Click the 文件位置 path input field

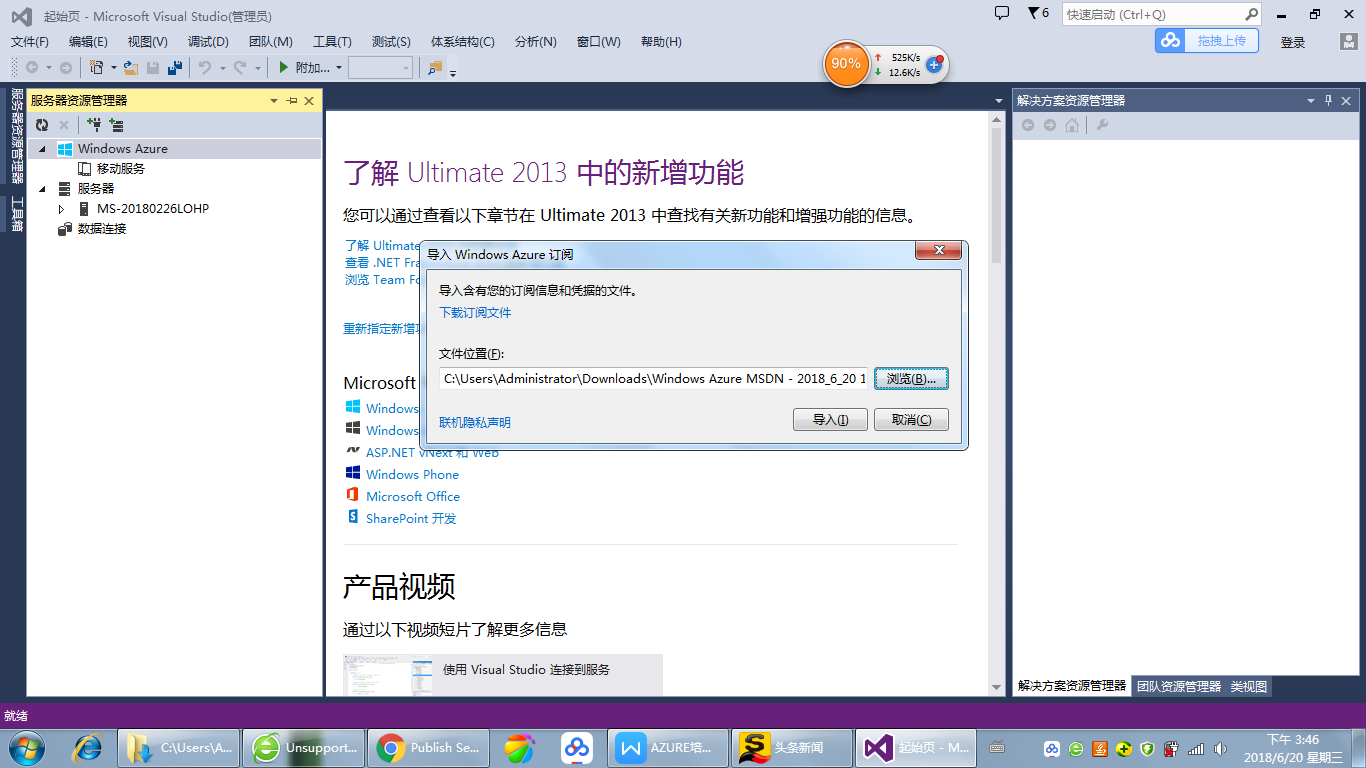654,379
